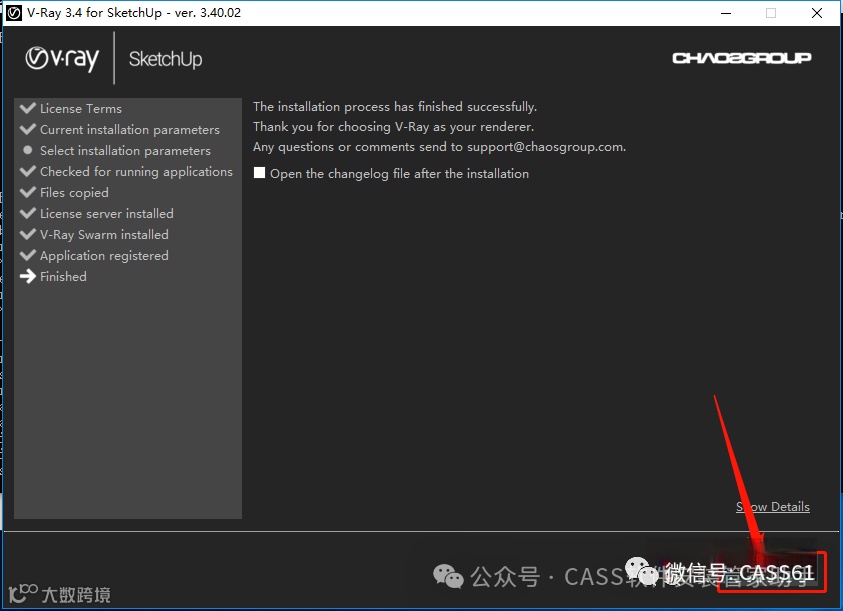Screen dimensions: 843x611
Task: Click the Thank you for choosing V-Ray line
Action: (x=393, y=127)
